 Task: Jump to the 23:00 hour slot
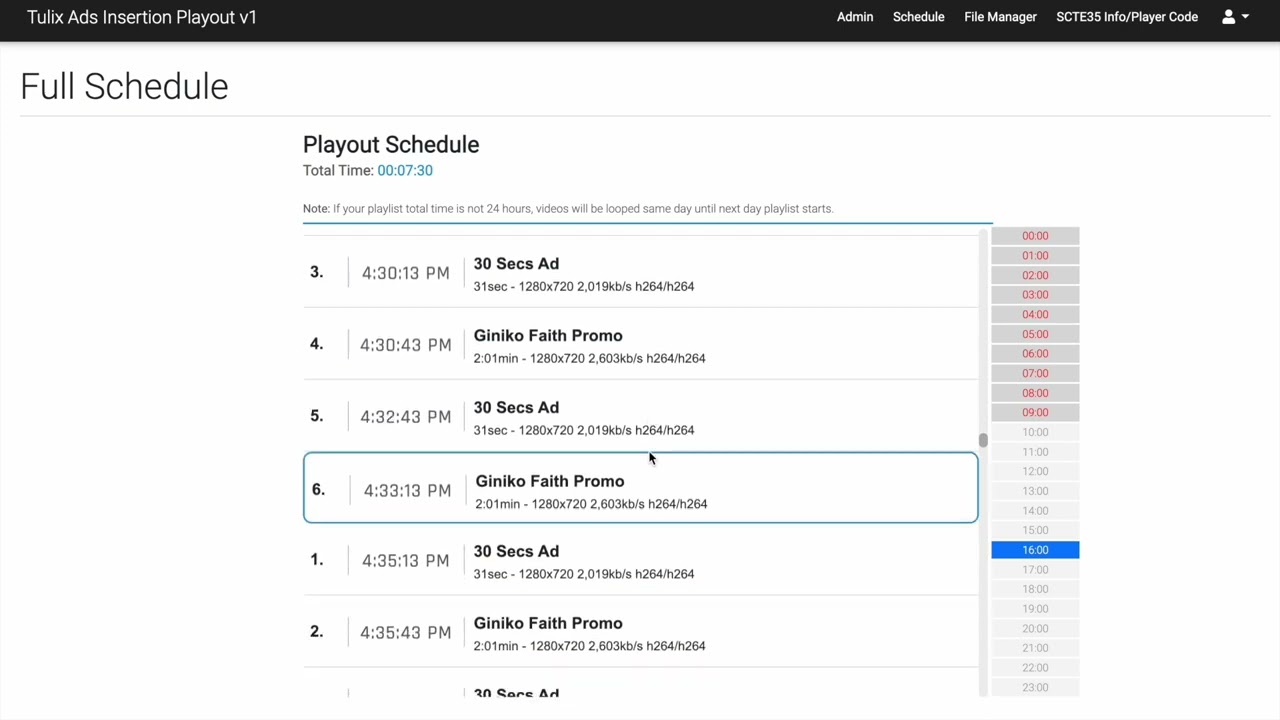(1035, 687)
